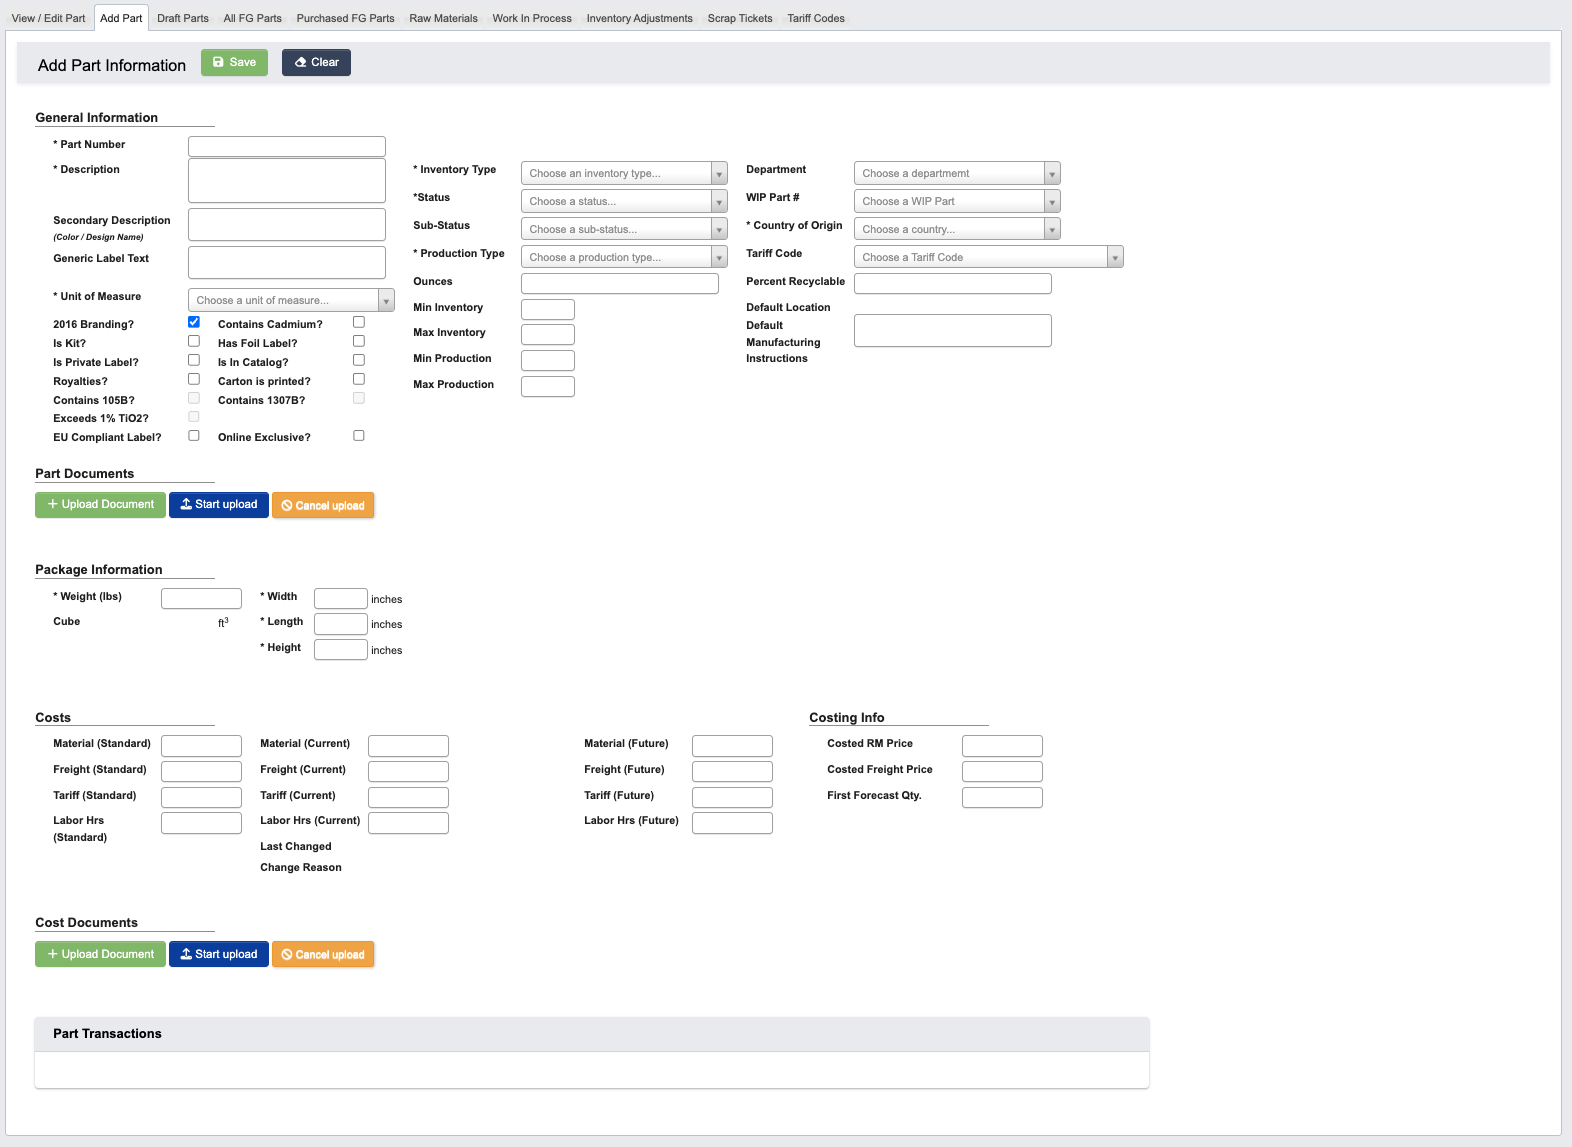The image size is (1572, 1147).
Task: Open the All FG Parts tab
Action: [252, 18]
